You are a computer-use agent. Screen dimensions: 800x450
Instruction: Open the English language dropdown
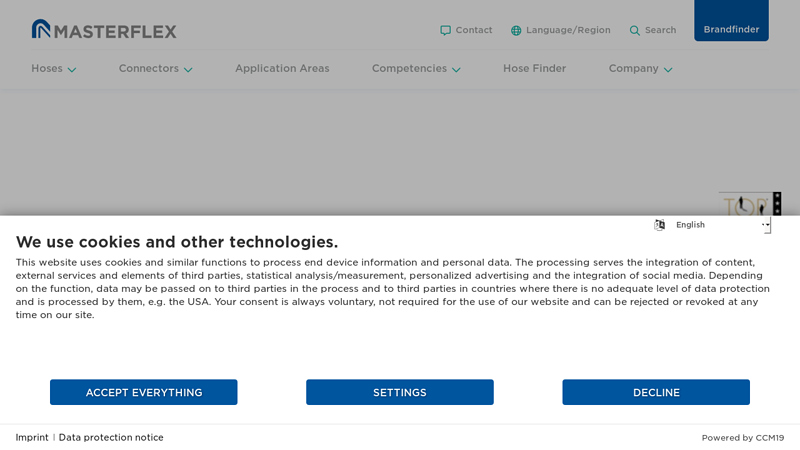click(721, 225)
